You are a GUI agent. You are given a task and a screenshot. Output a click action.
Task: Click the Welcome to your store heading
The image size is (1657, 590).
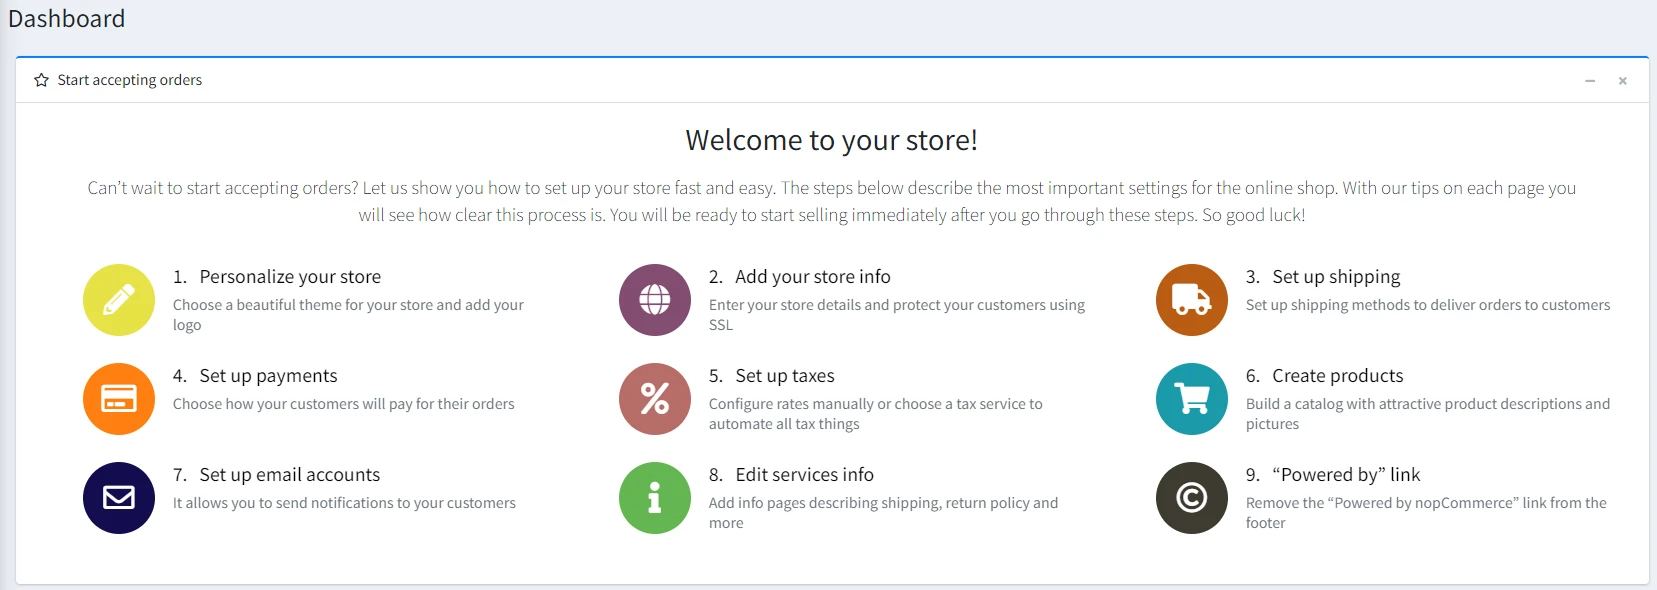832,140
